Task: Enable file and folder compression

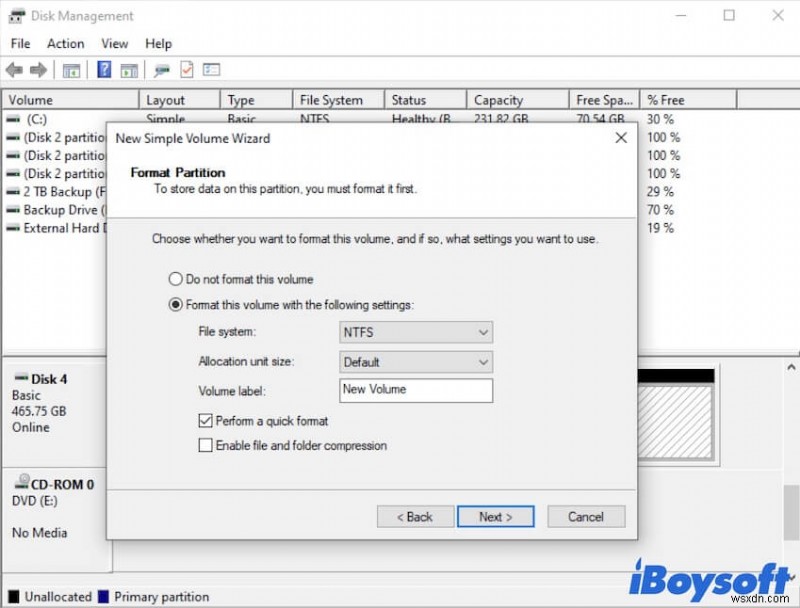Action: tap(205, 445)
